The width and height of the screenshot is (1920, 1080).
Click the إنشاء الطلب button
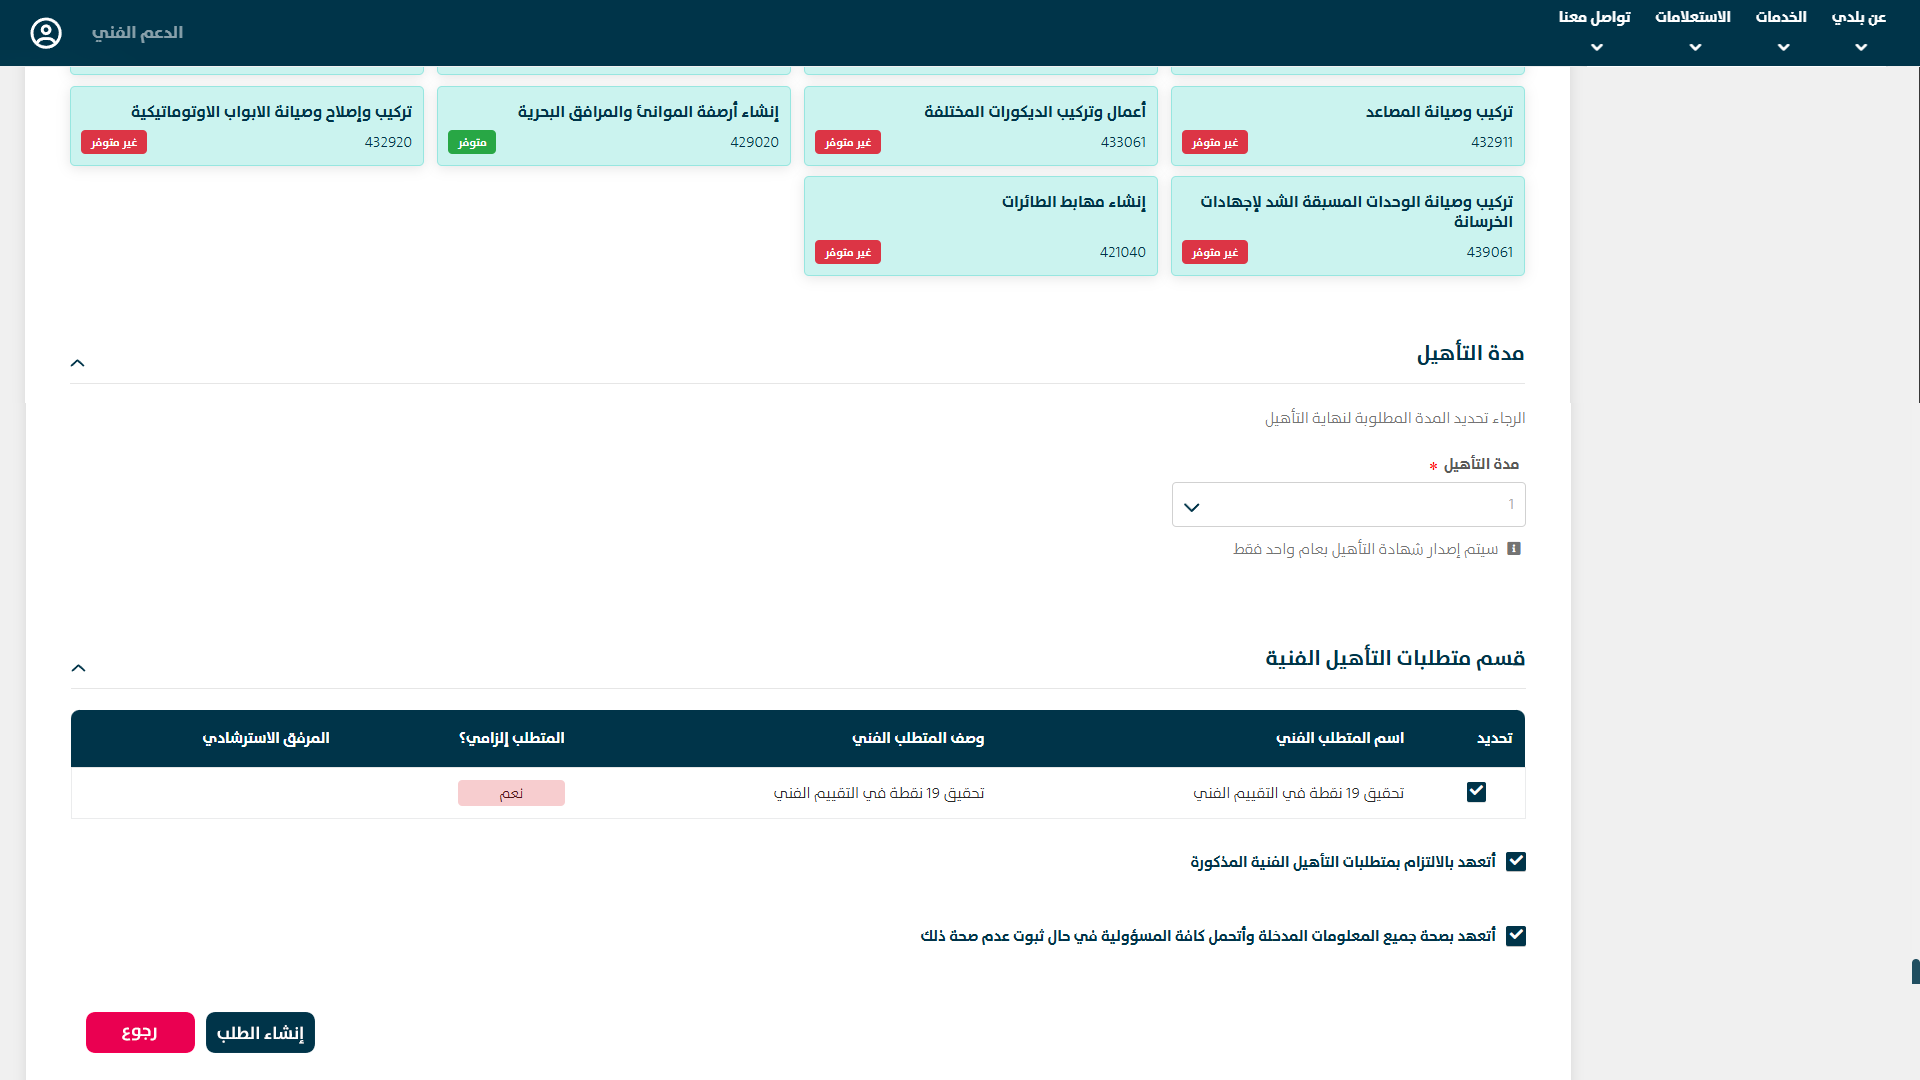pyautogui.click(x=260, y=1033)
